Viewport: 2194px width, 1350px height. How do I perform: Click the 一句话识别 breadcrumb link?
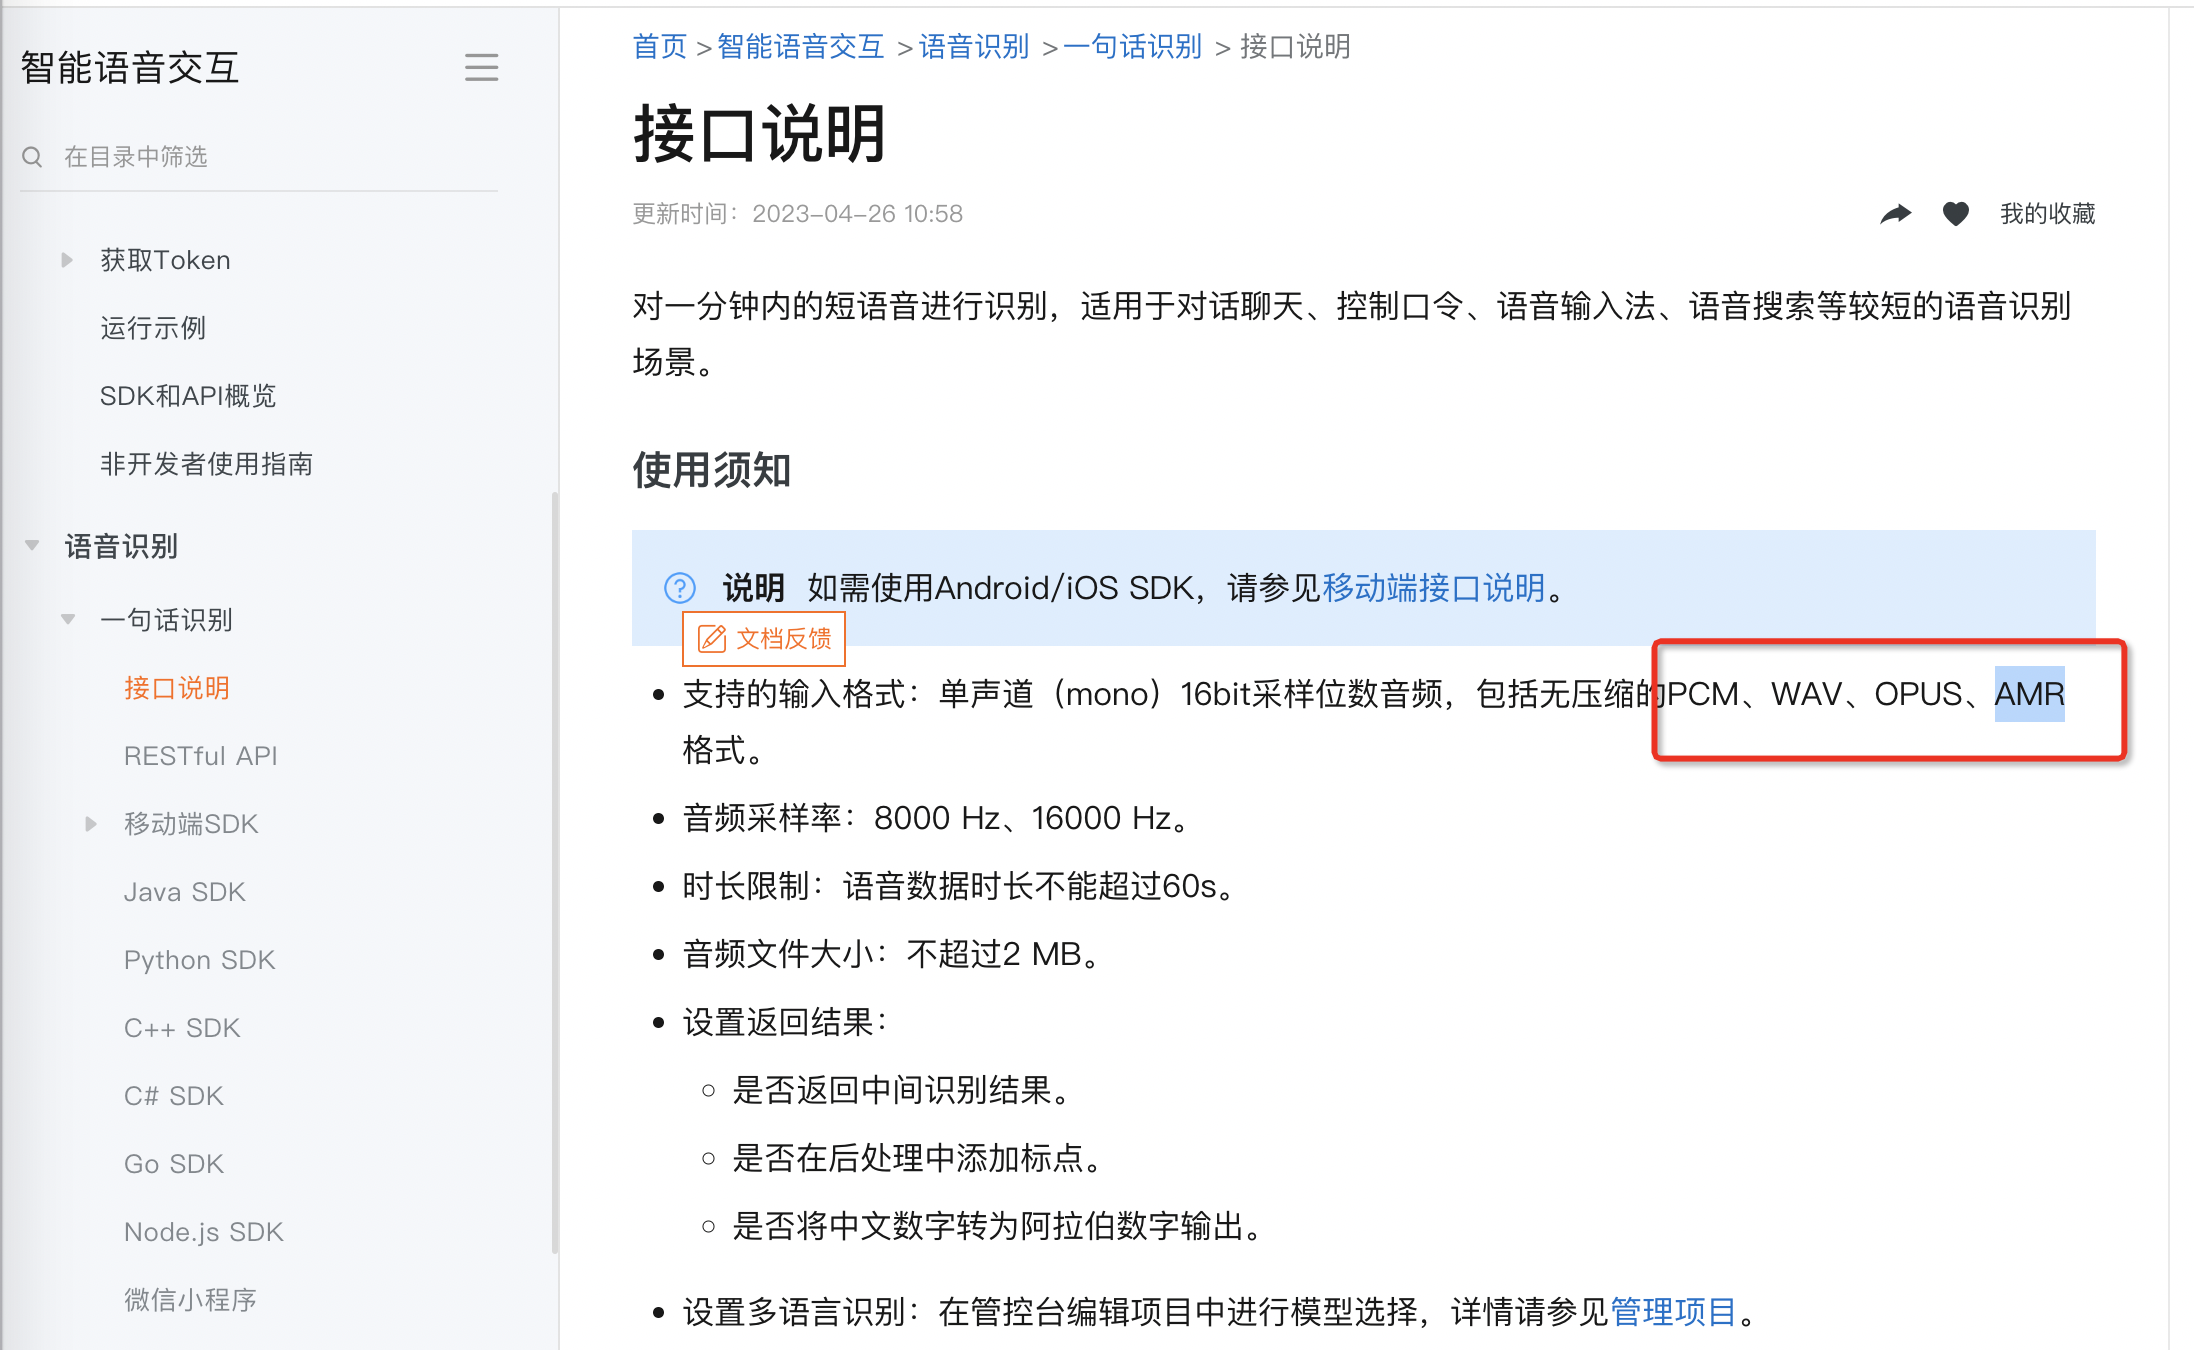point(1132,46)
